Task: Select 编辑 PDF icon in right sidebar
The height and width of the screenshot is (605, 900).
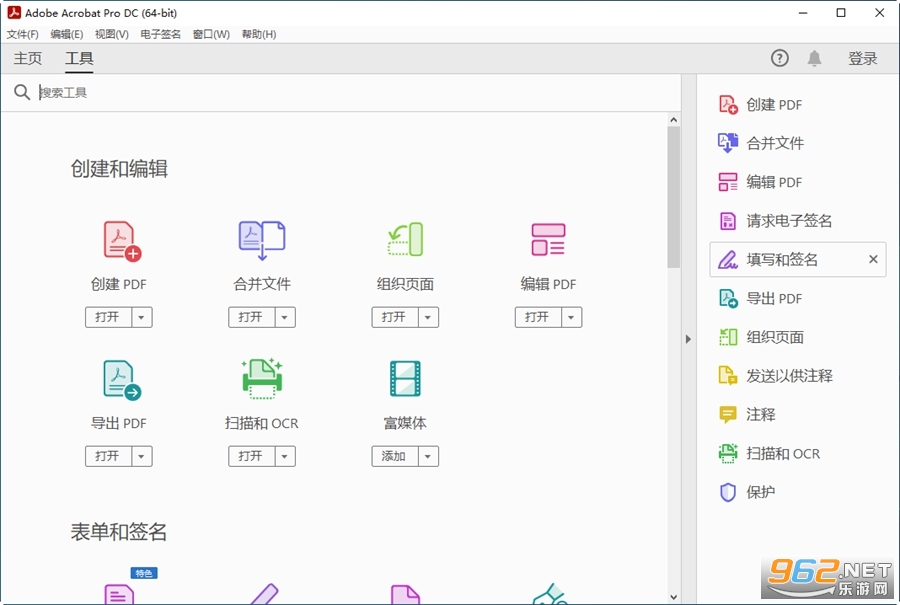Action: click(728, 182)
